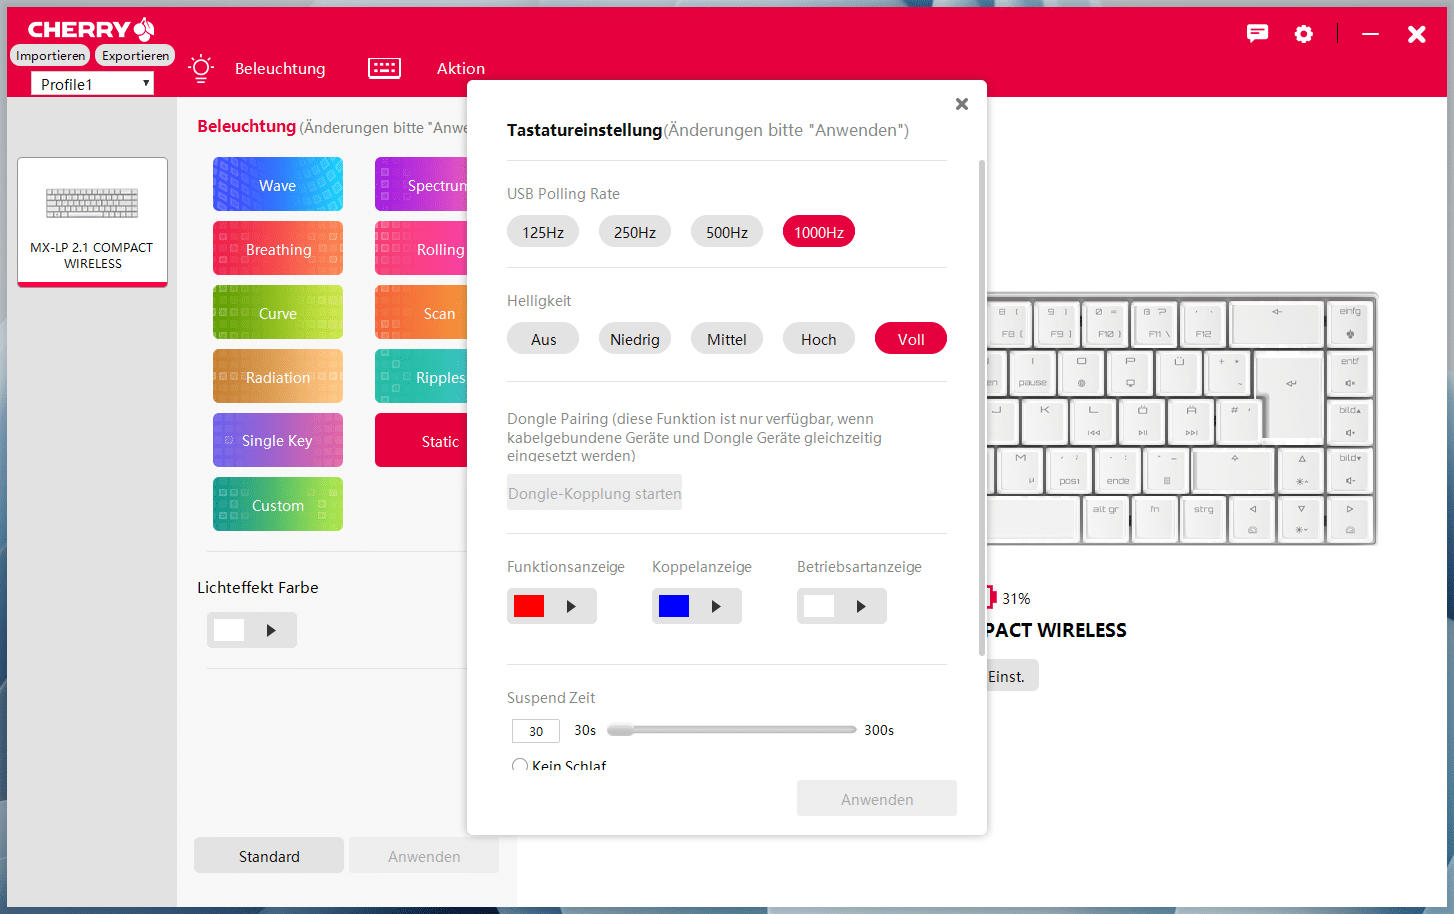Expand the Koppelanzeige color picker arrow
This screenshot has width=1454, height=914.
click(716, 606)
